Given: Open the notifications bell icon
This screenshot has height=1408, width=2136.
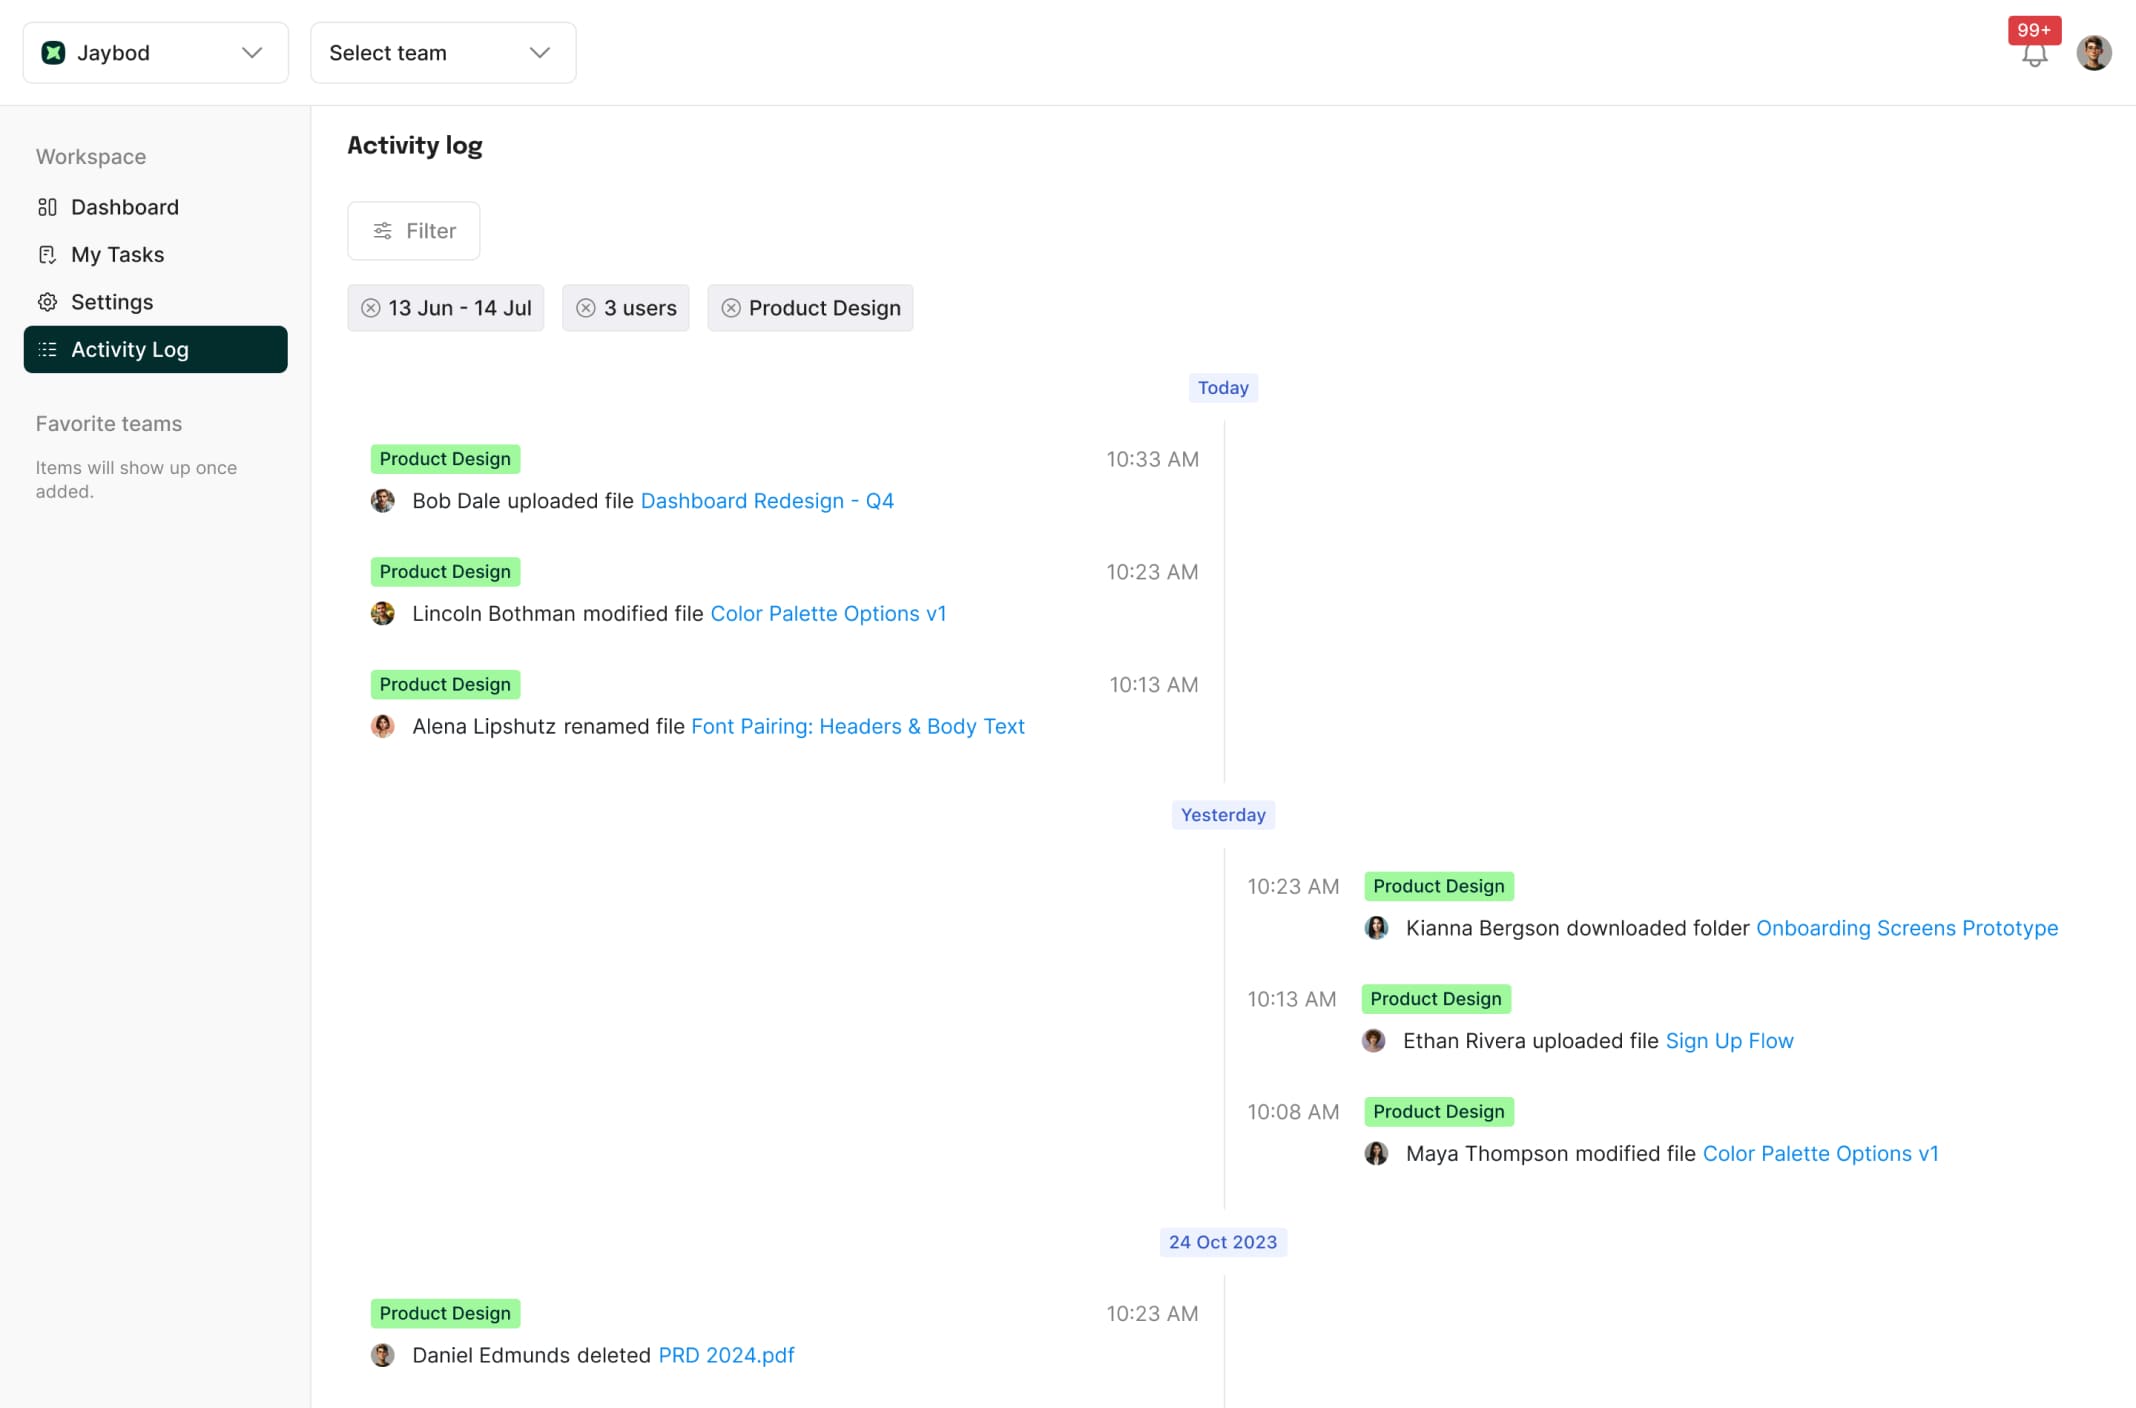Looking at the screenshot, I should coord(2033,57).
